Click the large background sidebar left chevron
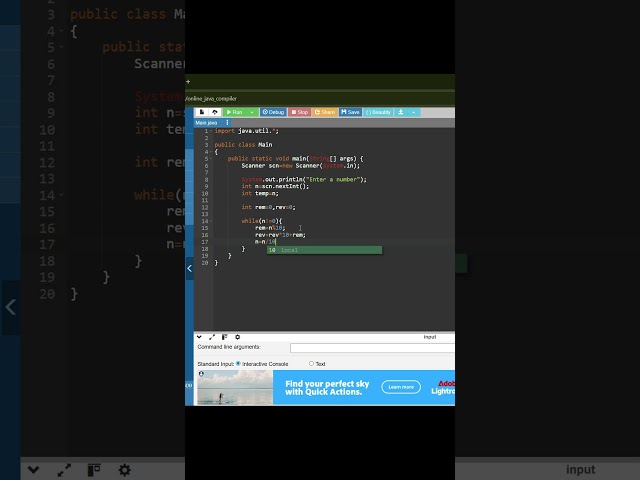The height and width of the screenshot is (480, 640). click(x=11, y=307)
